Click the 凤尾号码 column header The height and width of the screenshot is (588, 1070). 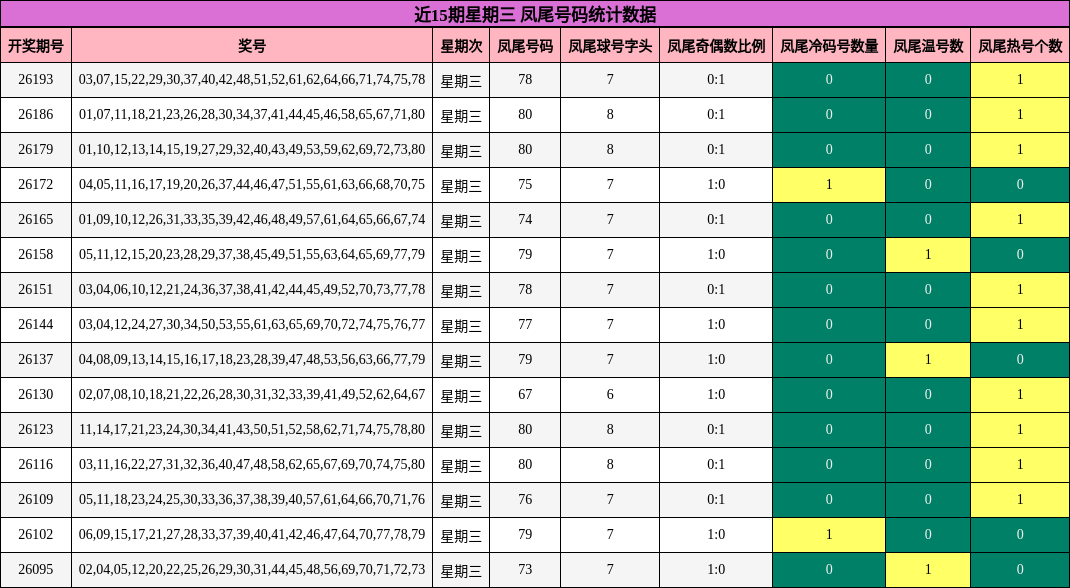(x=525, y=46)
